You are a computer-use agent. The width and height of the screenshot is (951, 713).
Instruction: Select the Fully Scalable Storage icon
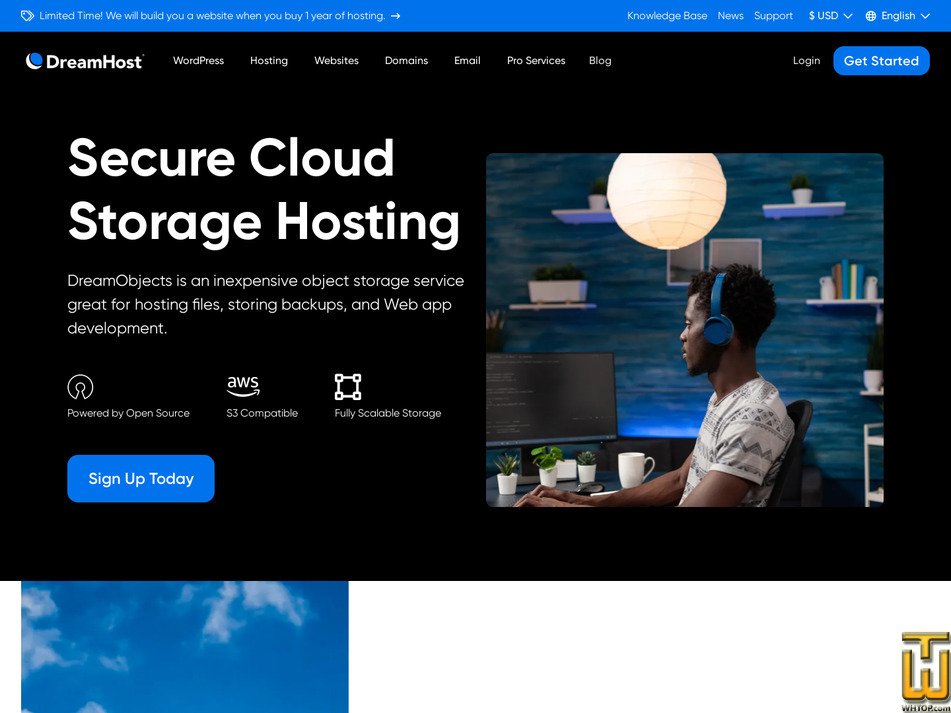point(347,387)
